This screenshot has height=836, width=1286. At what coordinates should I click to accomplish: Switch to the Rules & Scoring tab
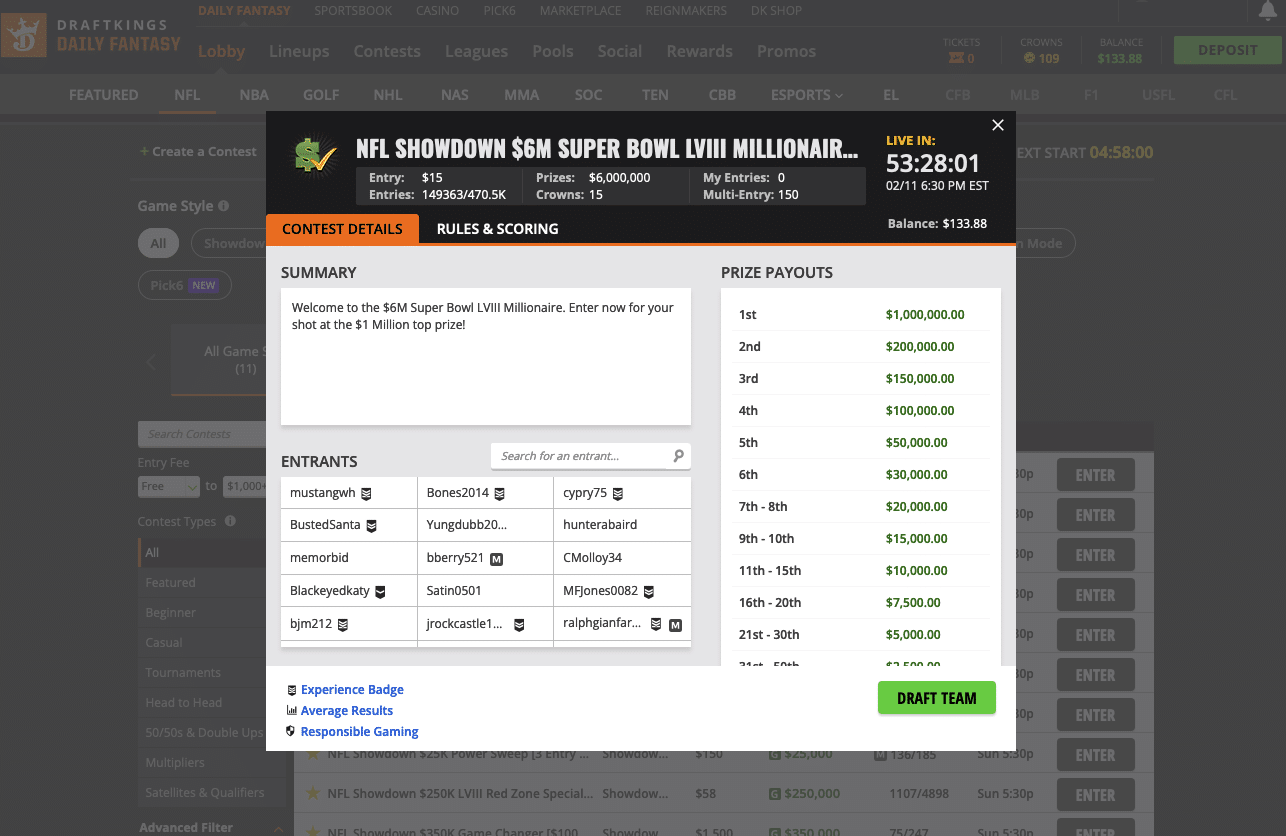click(497, 228)
